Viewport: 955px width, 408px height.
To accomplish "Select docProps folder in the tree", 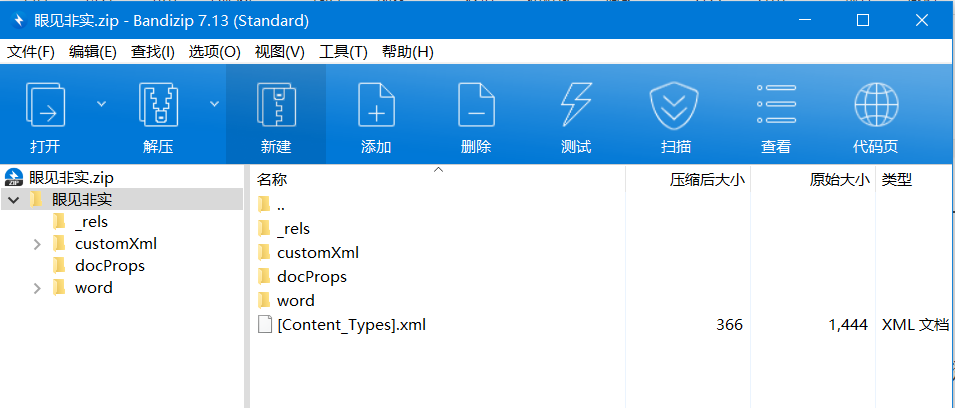I will click(x=110, y=266).
